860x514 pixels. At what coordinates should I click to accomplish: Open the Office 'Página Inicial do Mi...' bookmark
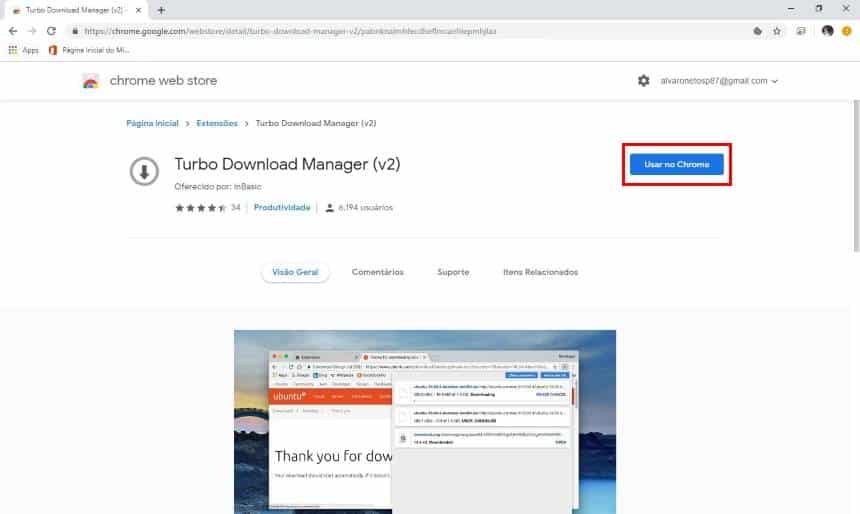(x=89, y=50)
